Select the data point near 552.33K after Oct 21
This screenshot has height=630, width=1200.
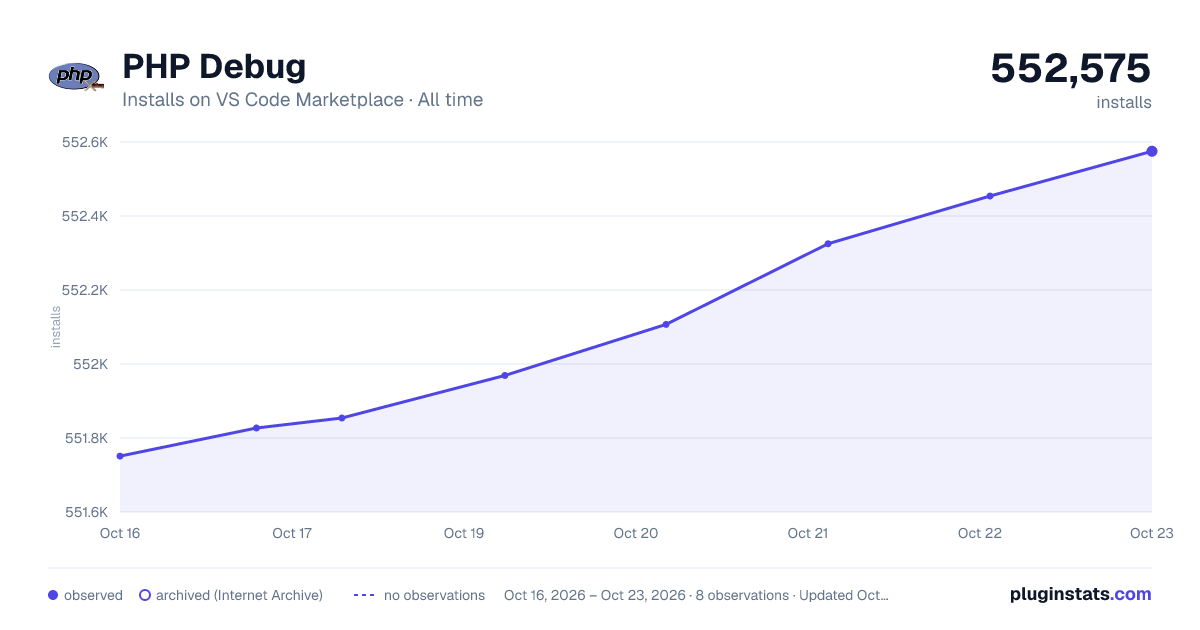[x=828, y=244]
